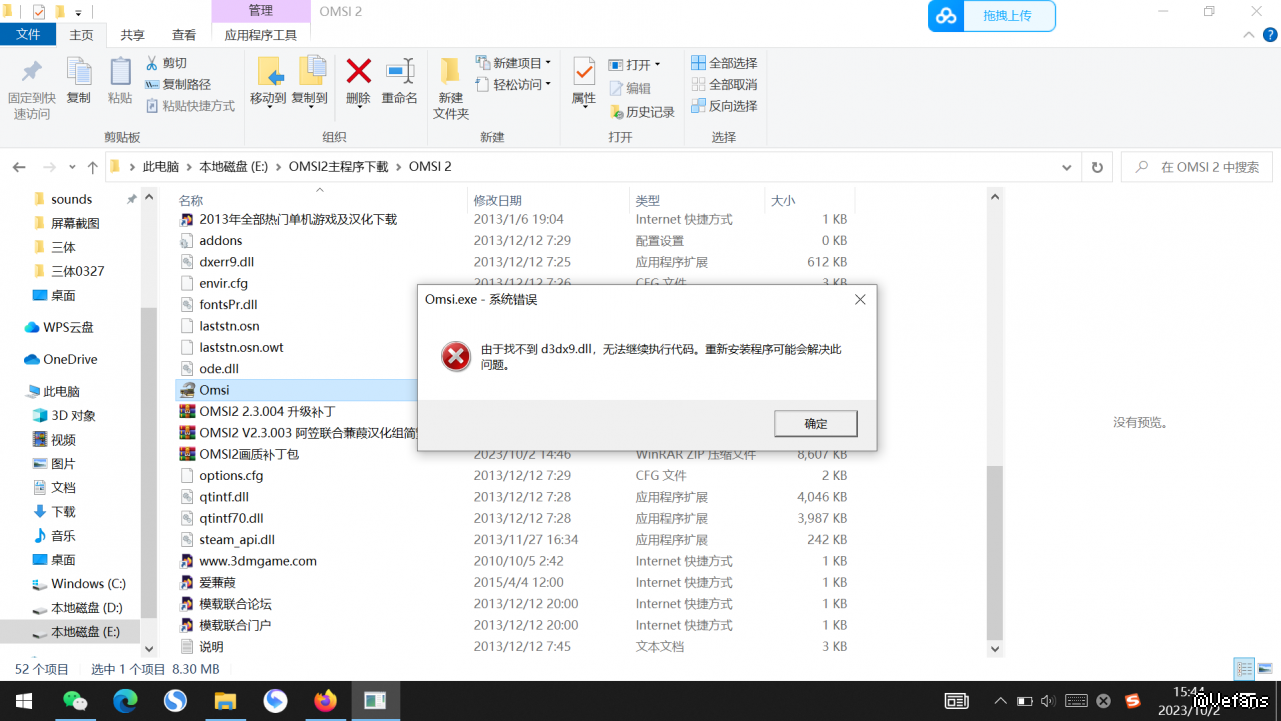
Task: Switch to the 主页 ribbon tab
Action: tap(81, 35)
